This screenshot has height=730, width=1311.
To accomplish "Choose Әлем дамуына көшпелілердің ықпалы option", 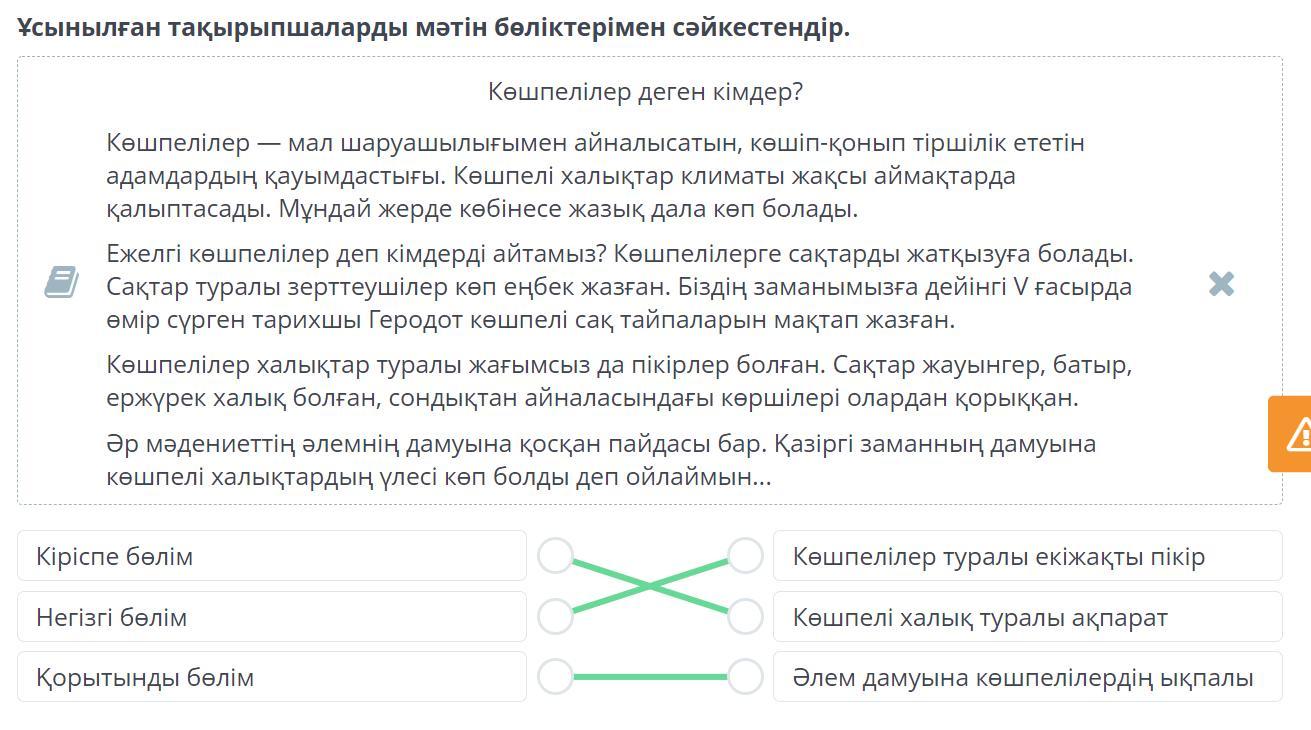I will [x=1027, y=677].
